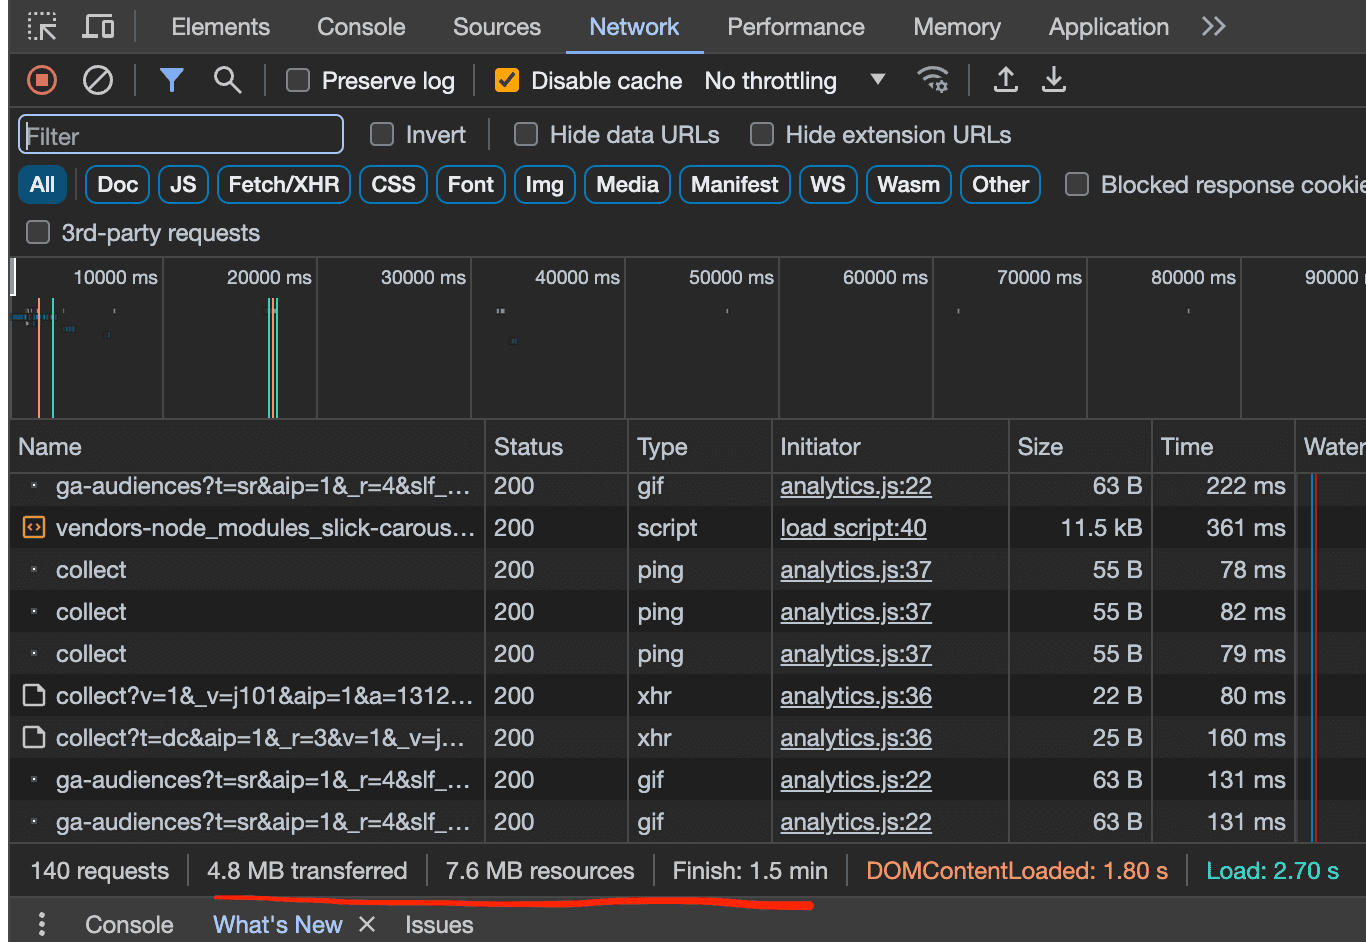Sort by the Initiator column header

click(890, 447)
